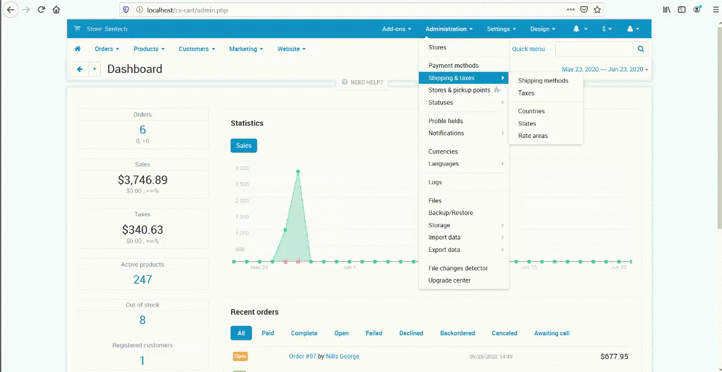Click the quick search input field

[594, 49]
